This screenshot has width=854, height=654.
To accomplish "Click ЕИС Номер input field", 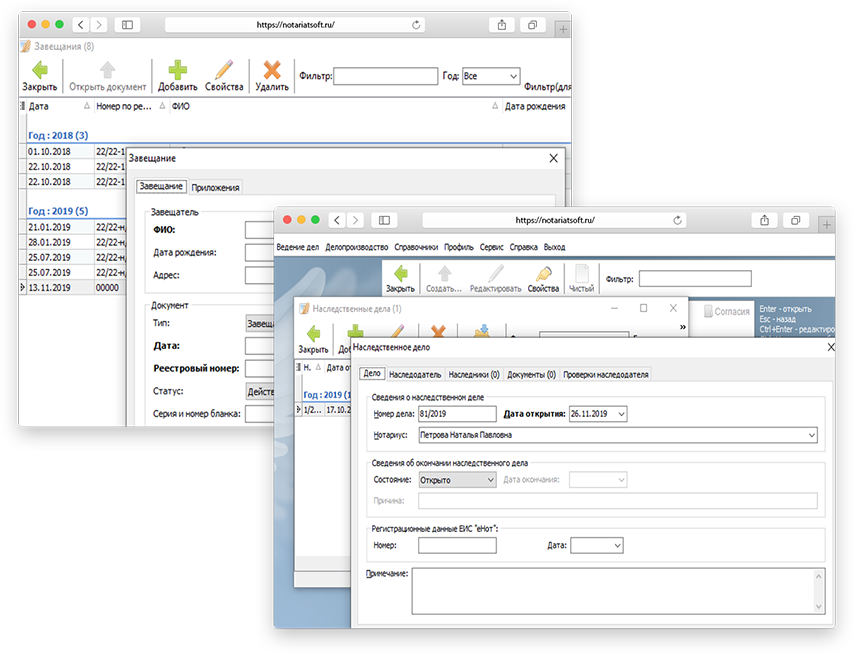I will point(457,545).
